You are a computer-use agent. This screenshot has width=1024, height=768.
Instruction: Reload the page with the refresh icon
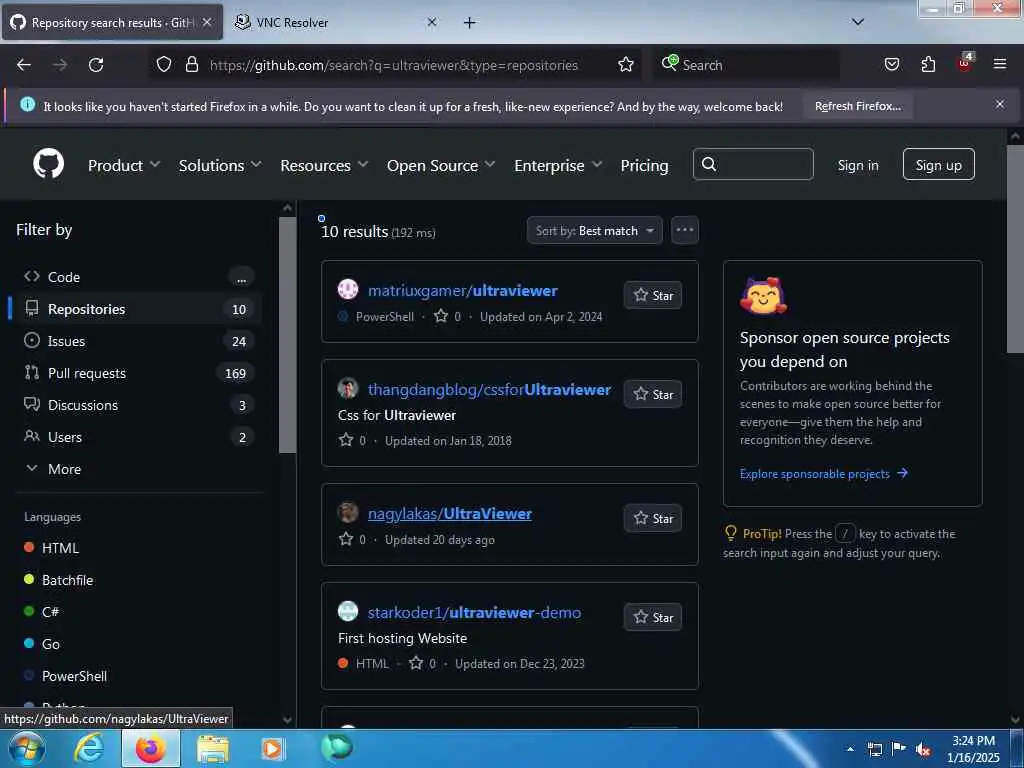pos(96,65)
